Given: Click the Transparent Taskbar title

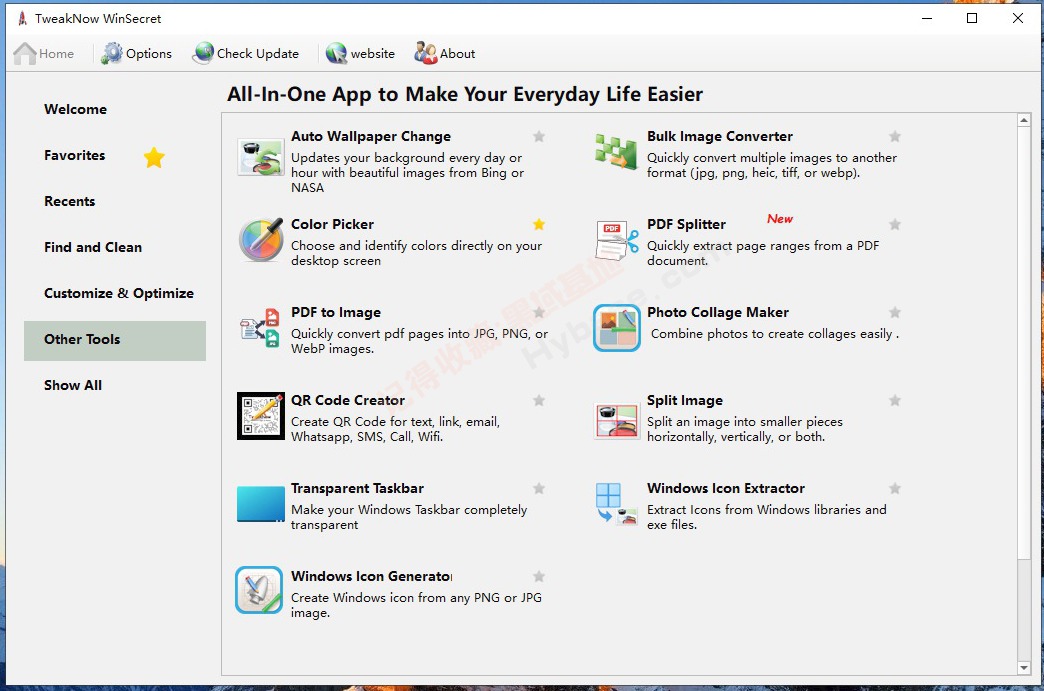Looking at the screenshot, I should point(357,488).
